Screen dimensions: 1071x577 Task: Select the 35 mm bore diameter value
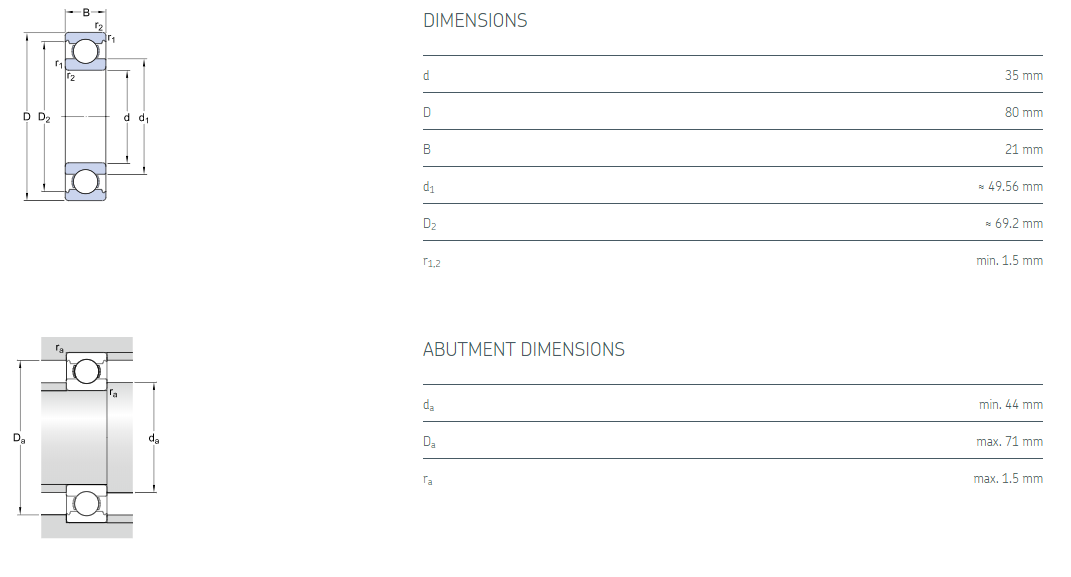tap(1023, 75)
